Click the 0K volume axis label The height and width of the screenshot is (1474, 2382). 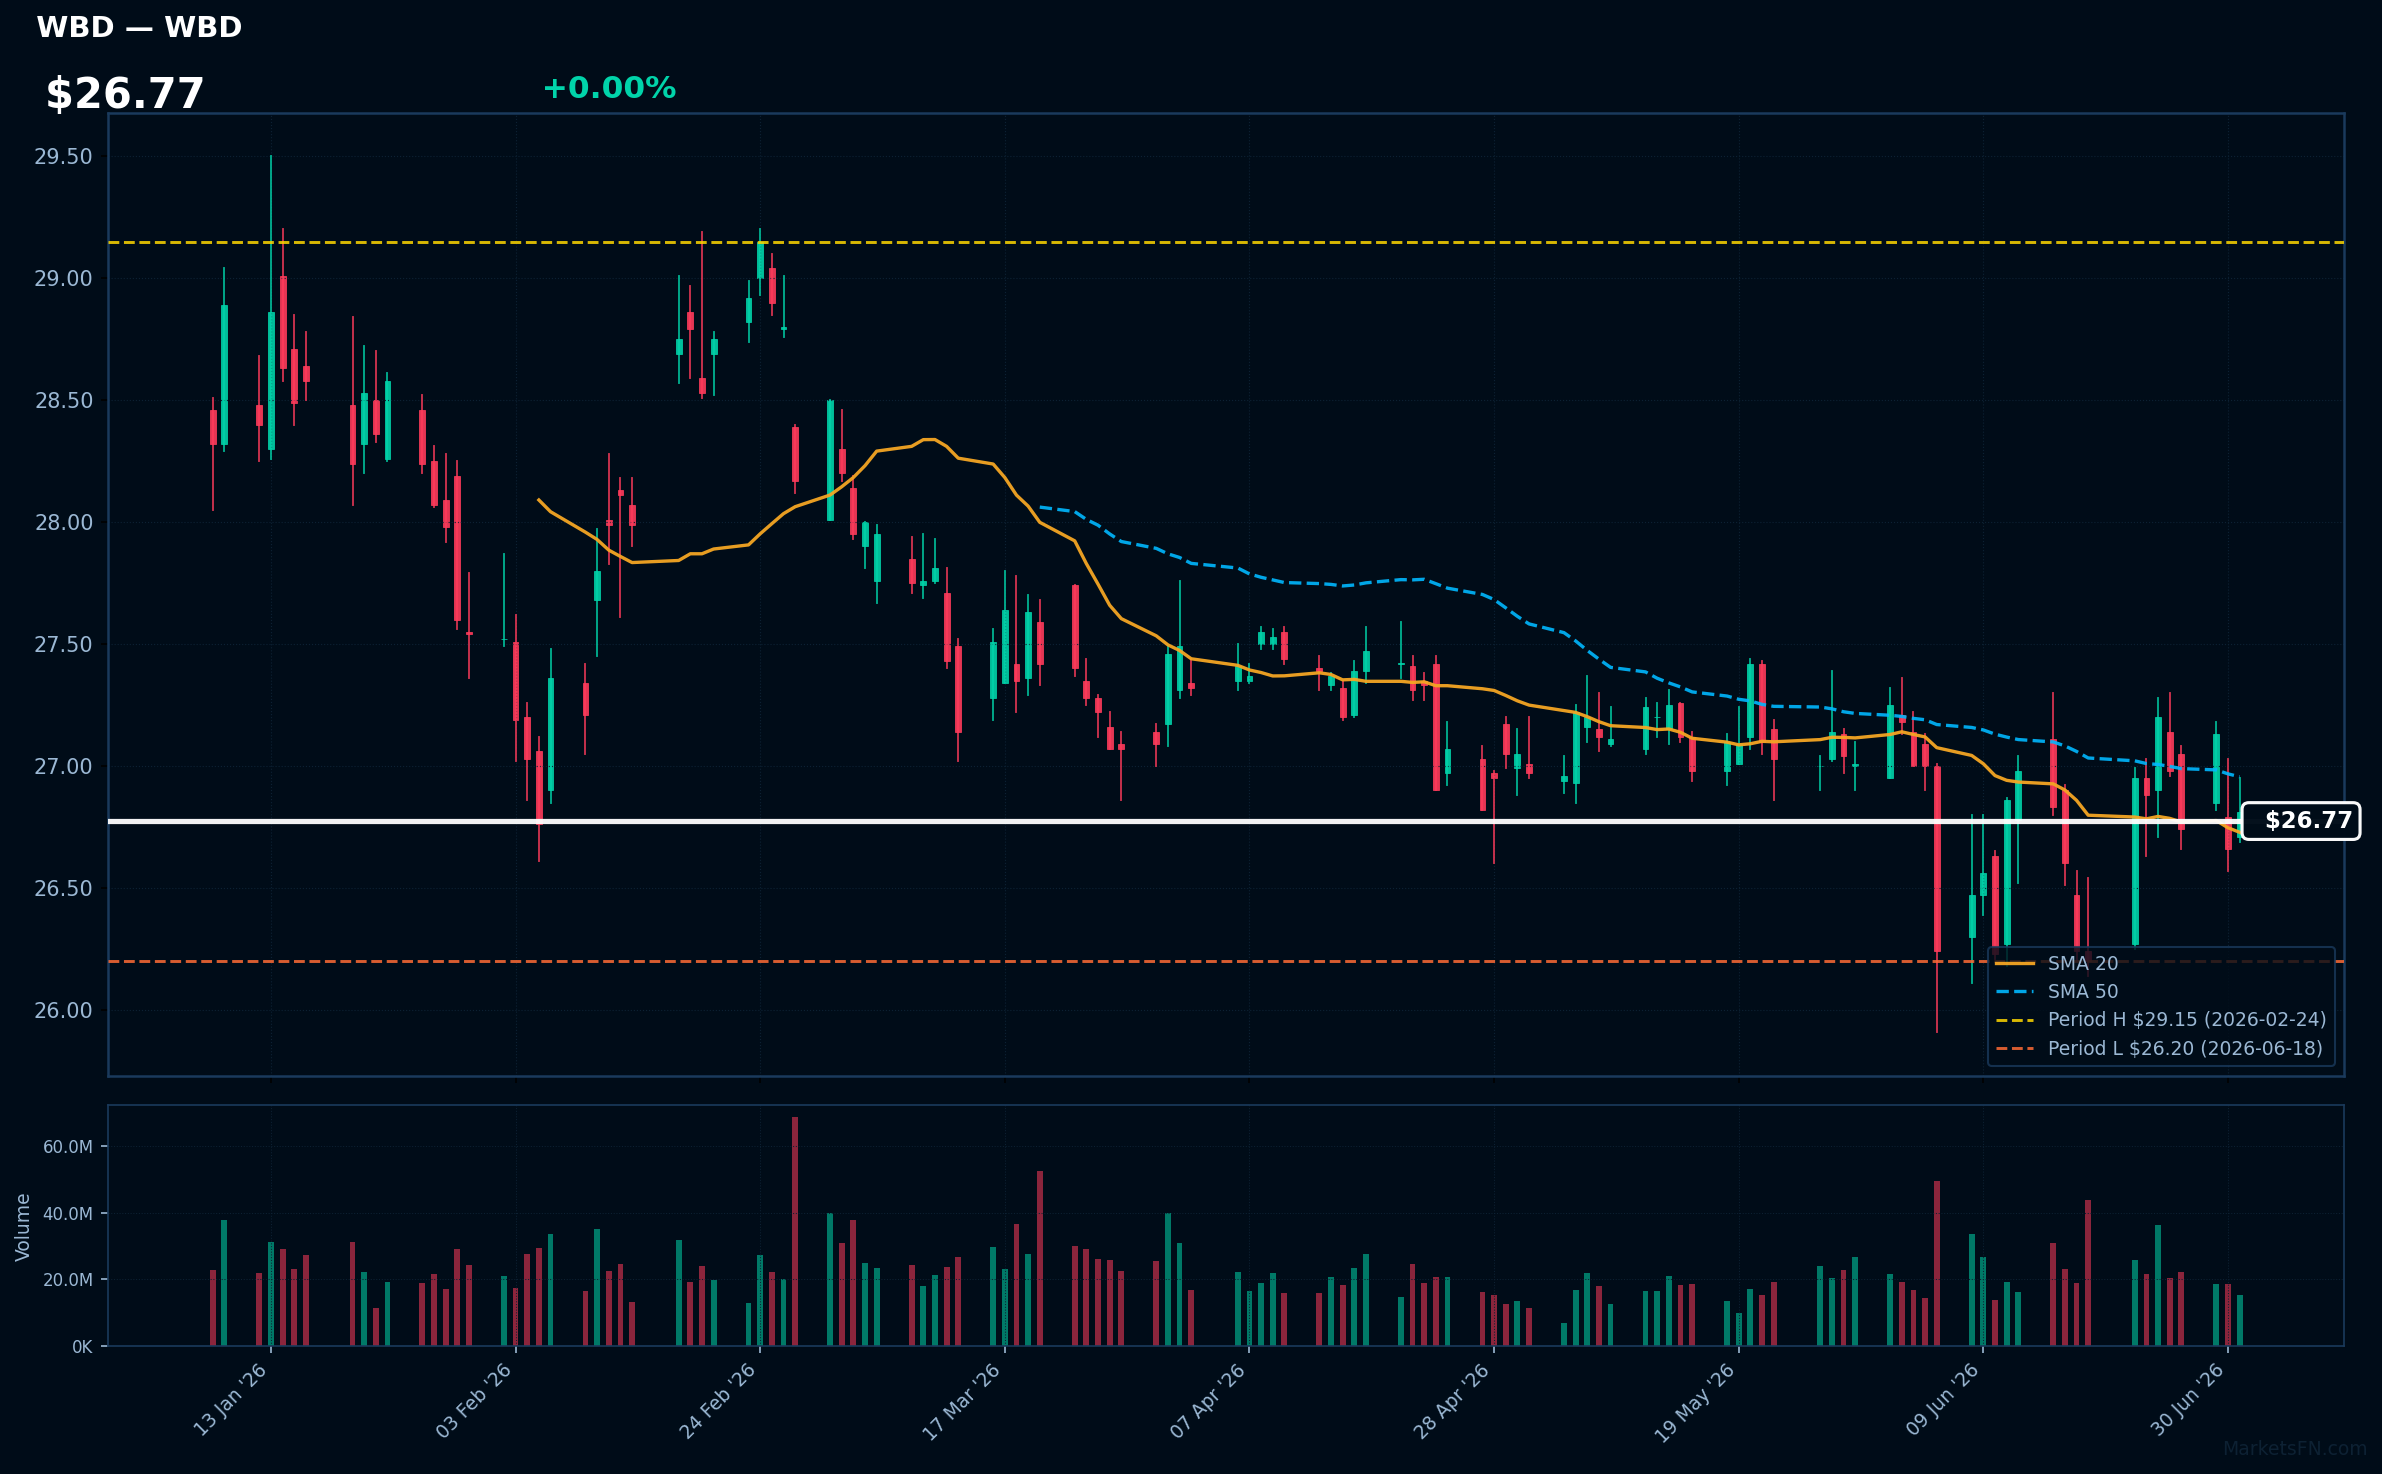[82, 1346]
